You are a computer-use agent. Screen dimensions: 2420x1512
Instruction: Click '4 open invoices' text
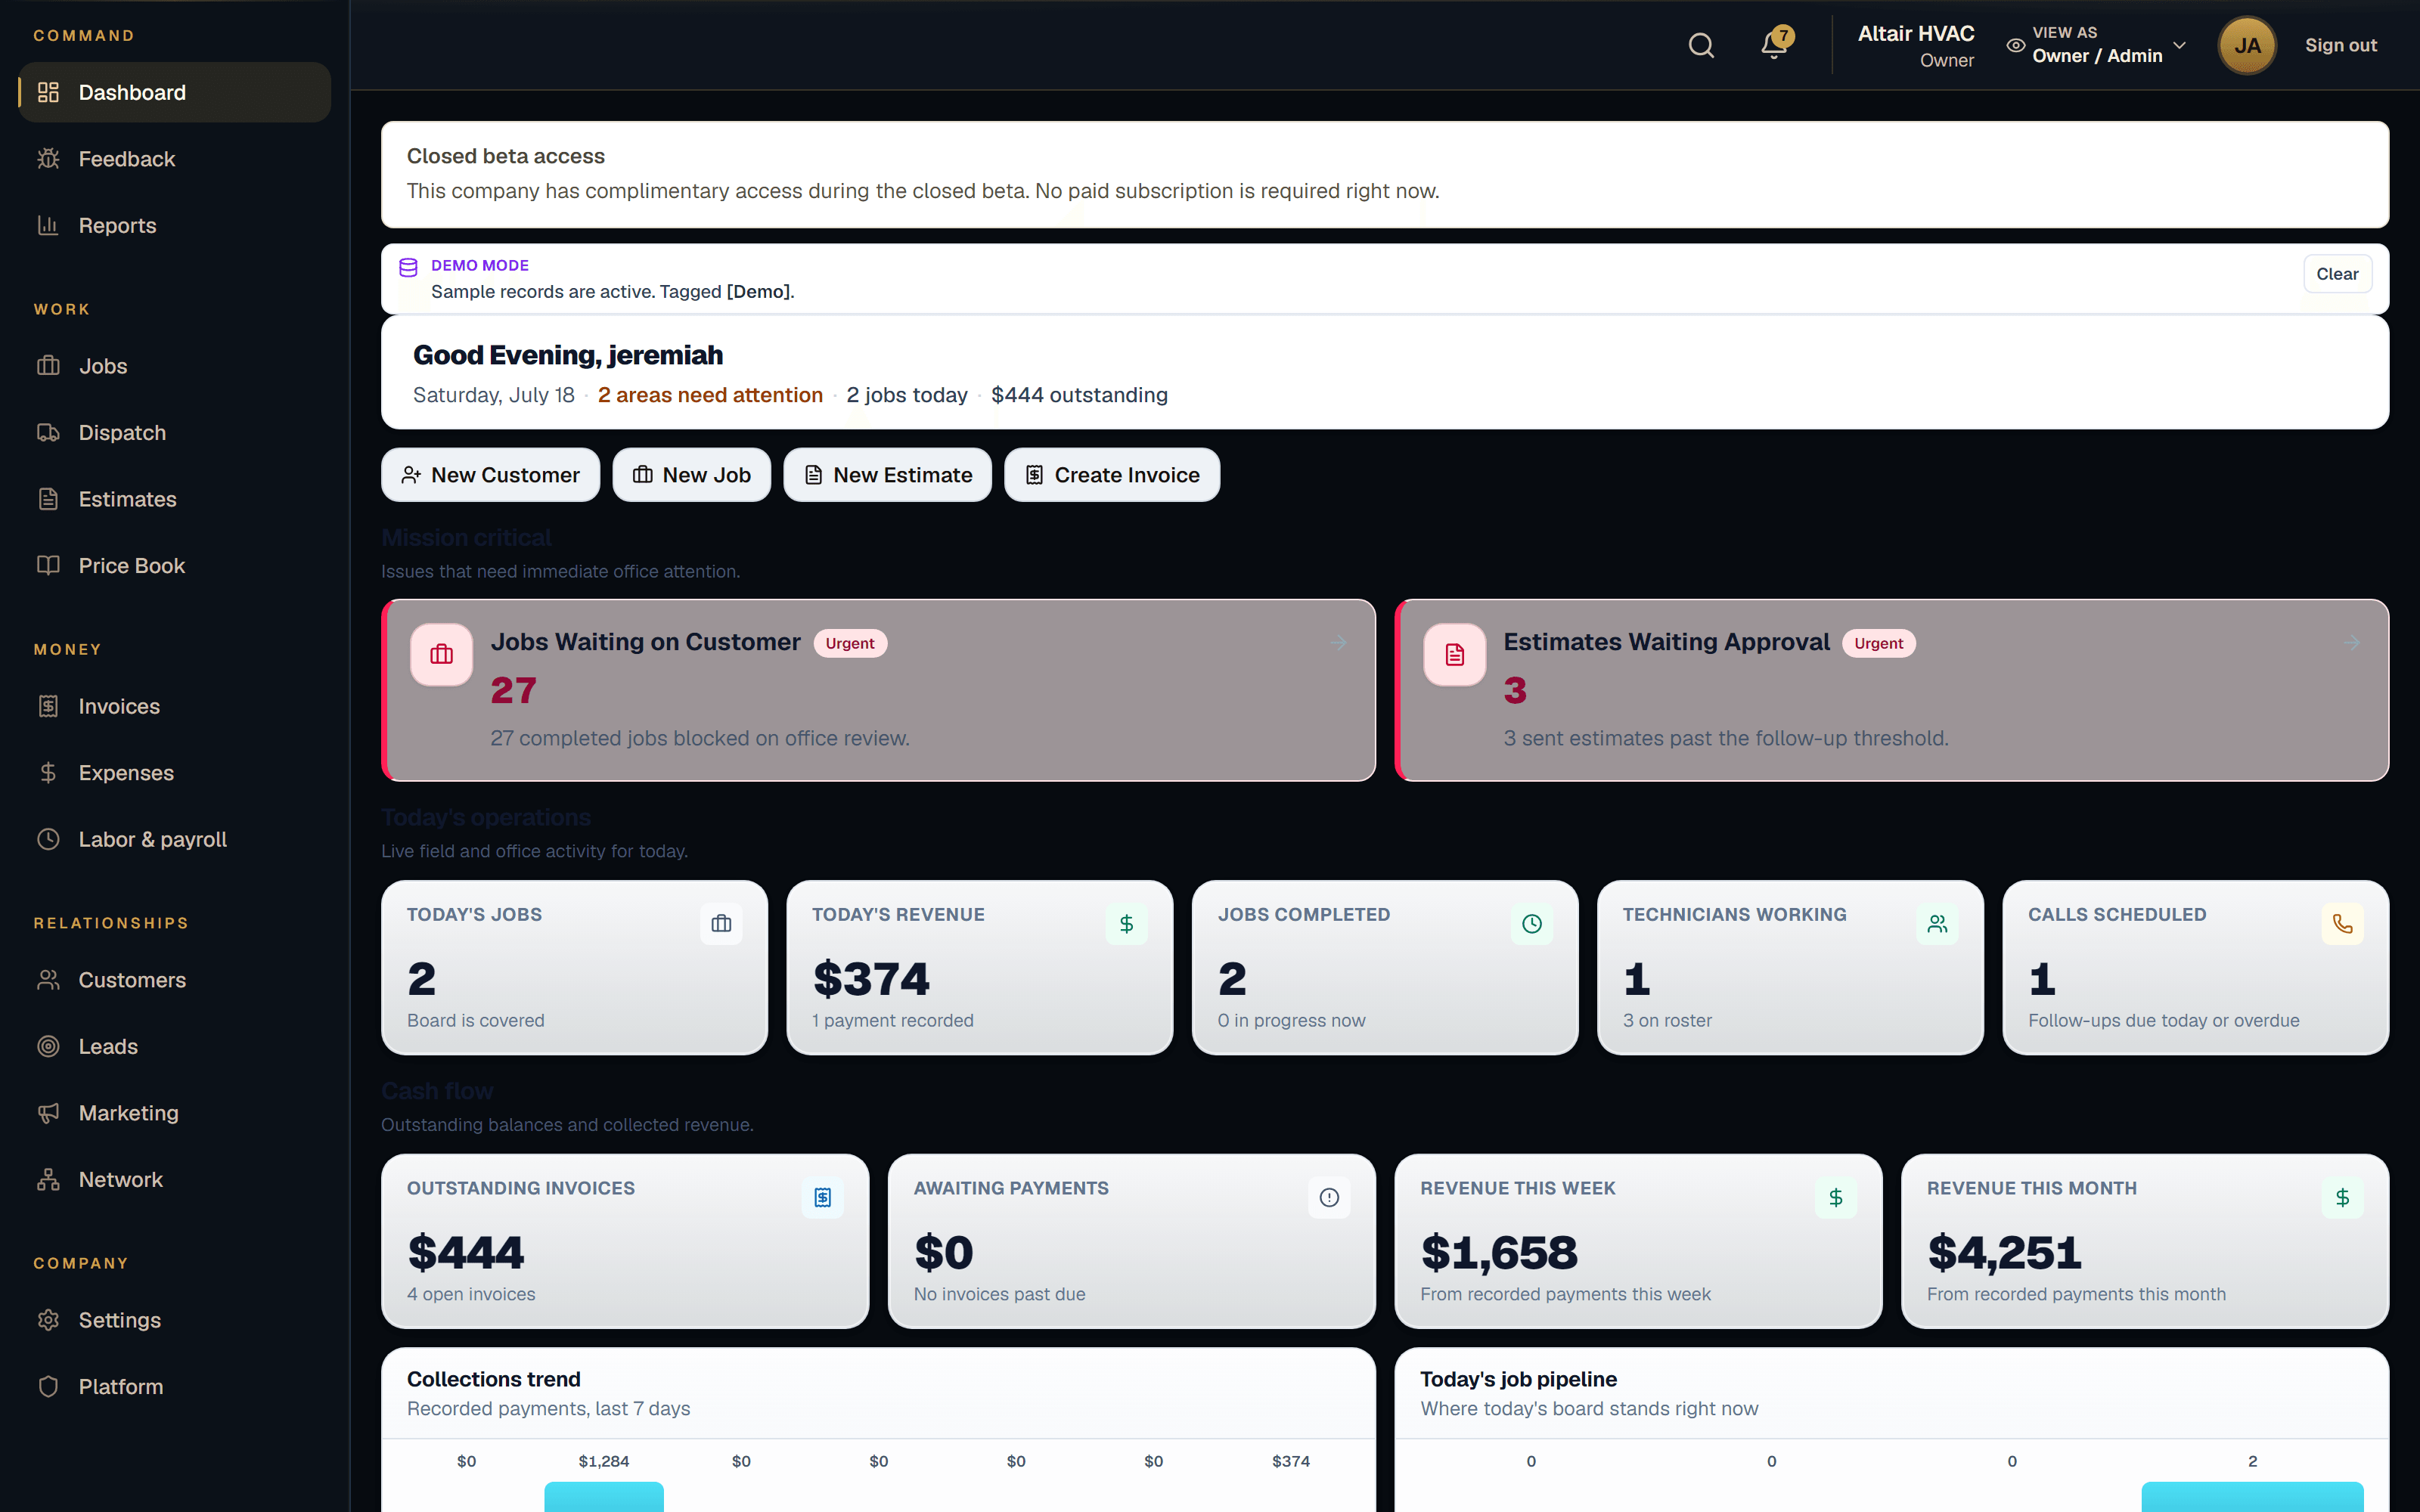tap(470, 1294)
